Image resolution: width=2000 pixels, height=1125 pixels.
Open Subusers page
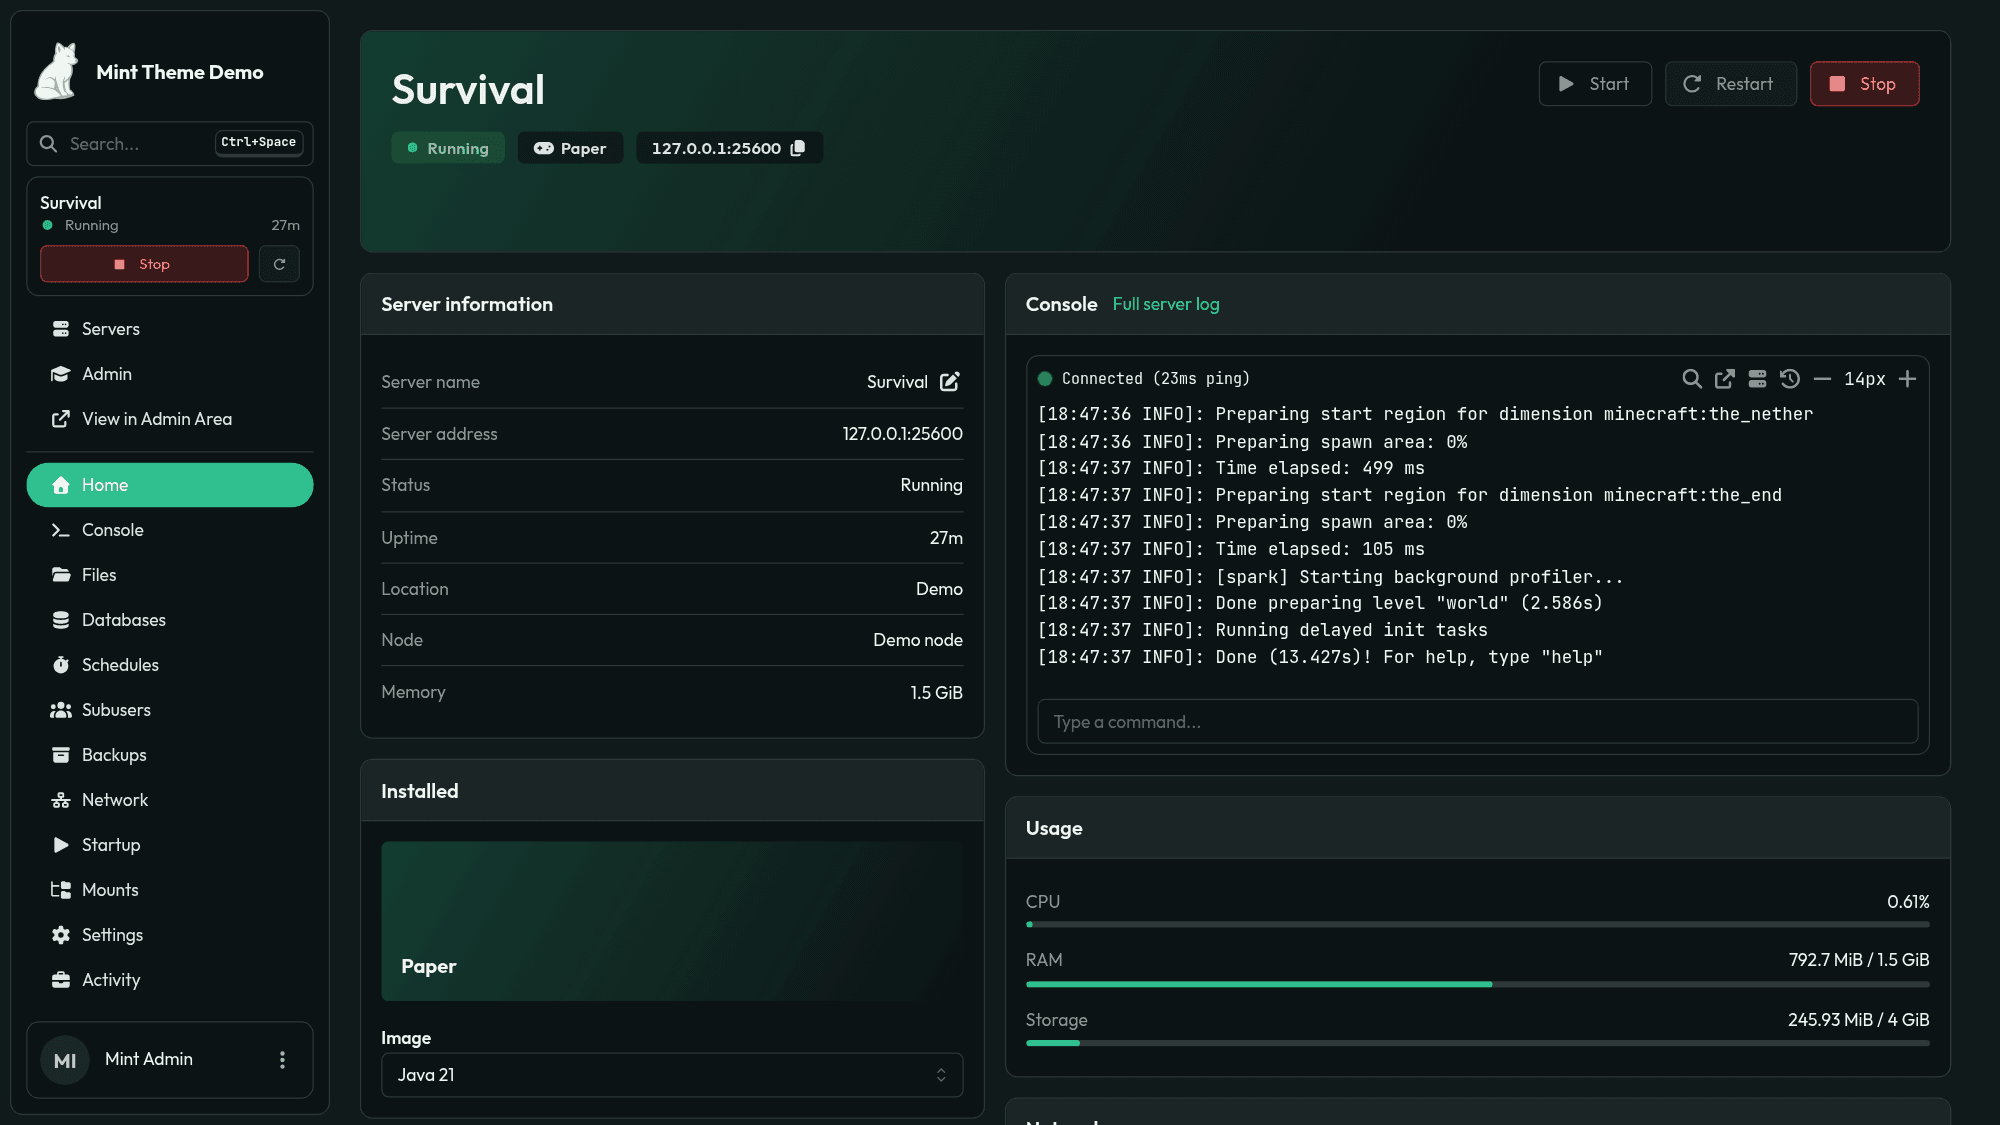click(170, 710)
